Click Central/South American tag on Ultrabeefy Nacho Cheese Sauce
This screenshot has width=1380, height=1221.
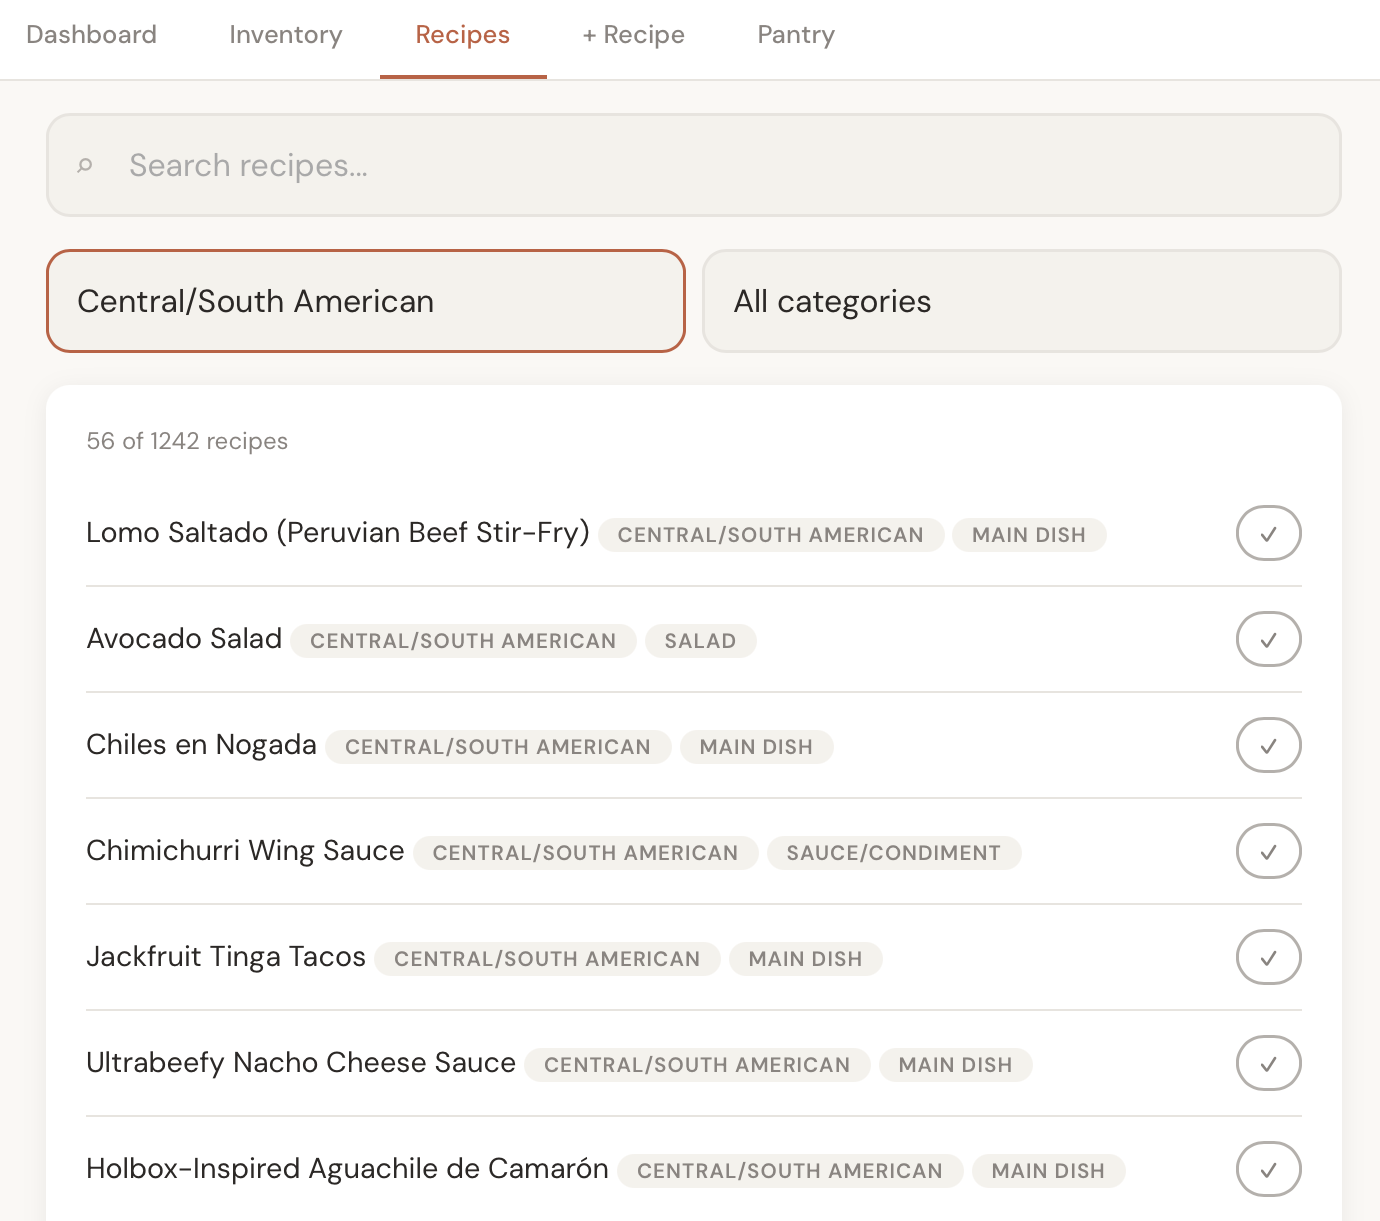click(x=697, y=1065)
